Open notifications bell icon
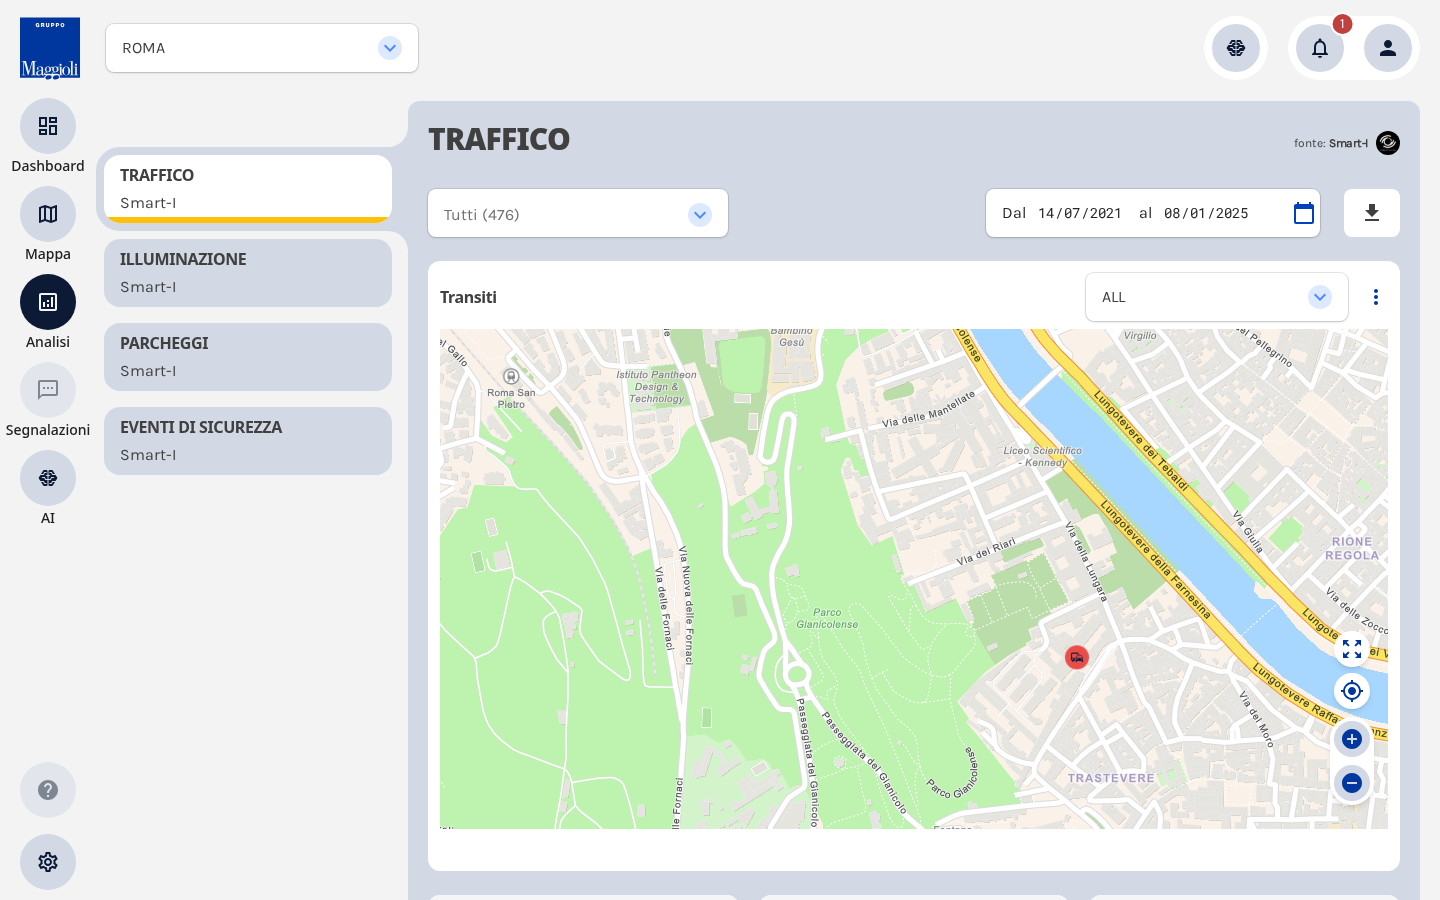The height and width of the screenshot is (900, 1440). click(x=1320, y=48)
